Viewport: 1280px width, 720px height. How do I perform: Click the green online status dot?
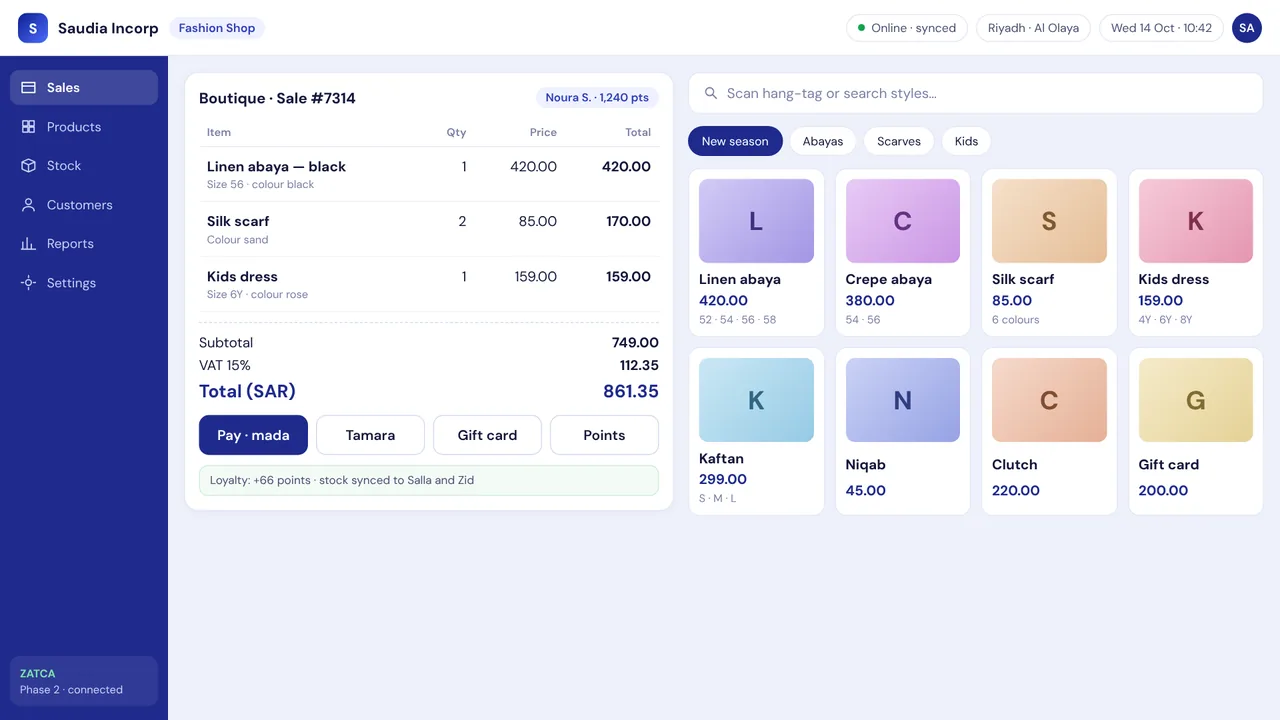coord(862,28)
